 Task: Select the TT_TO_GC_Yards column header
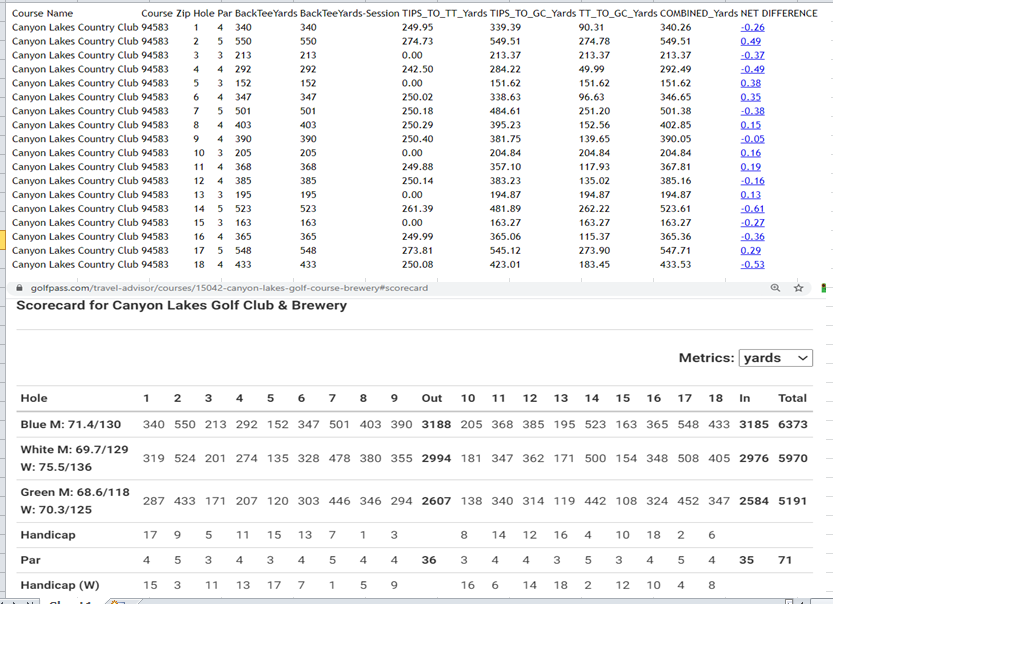618,13
